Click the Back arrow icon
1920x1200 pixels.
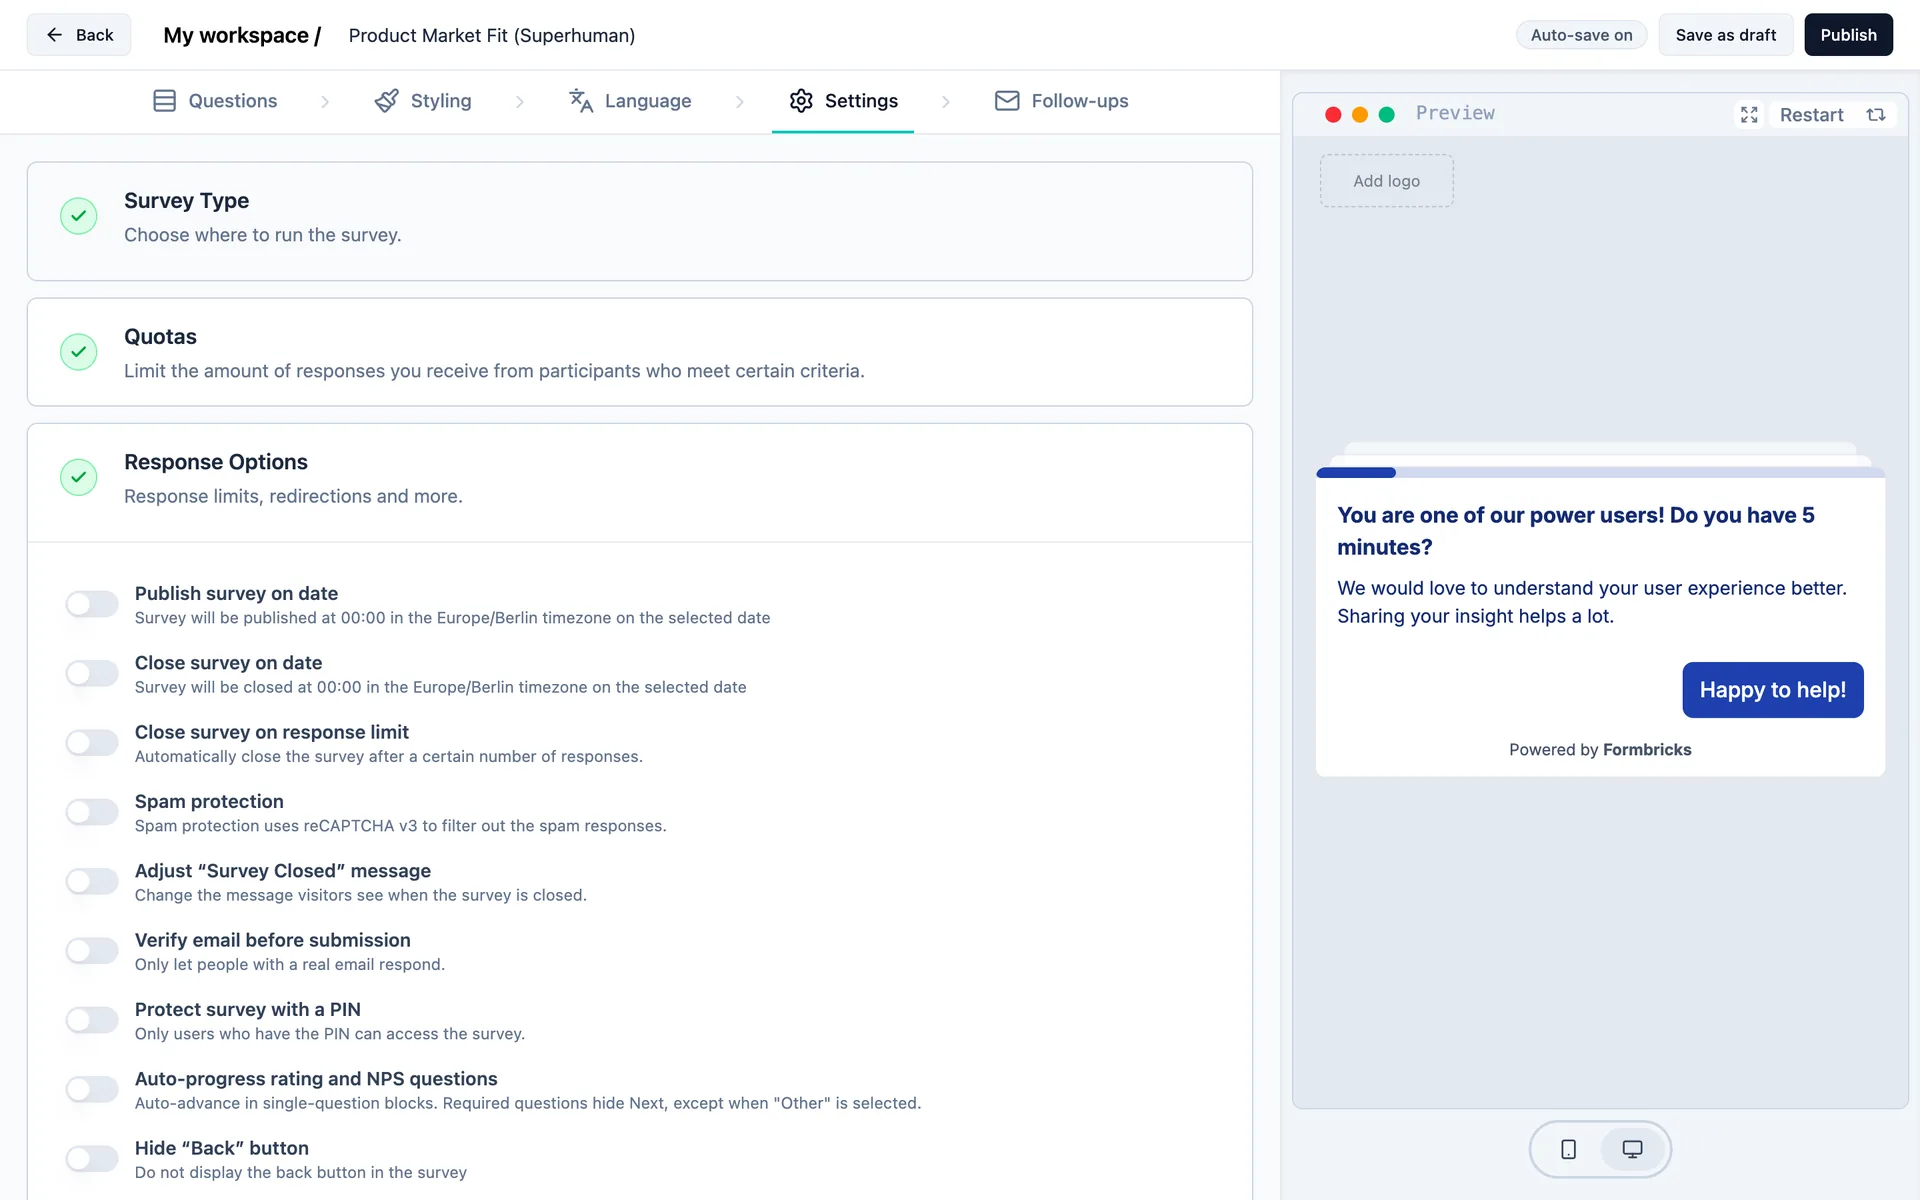[54, 35]
